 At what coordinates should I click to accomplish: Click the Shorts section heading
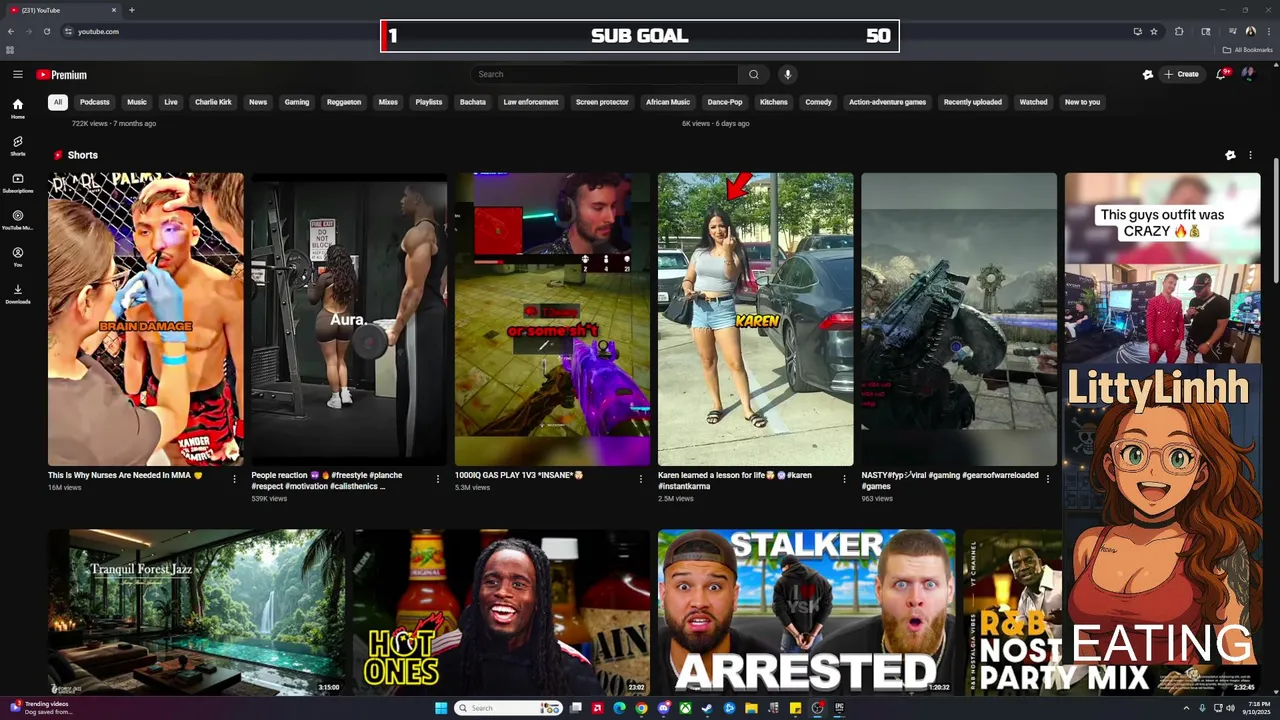point(83,155)
